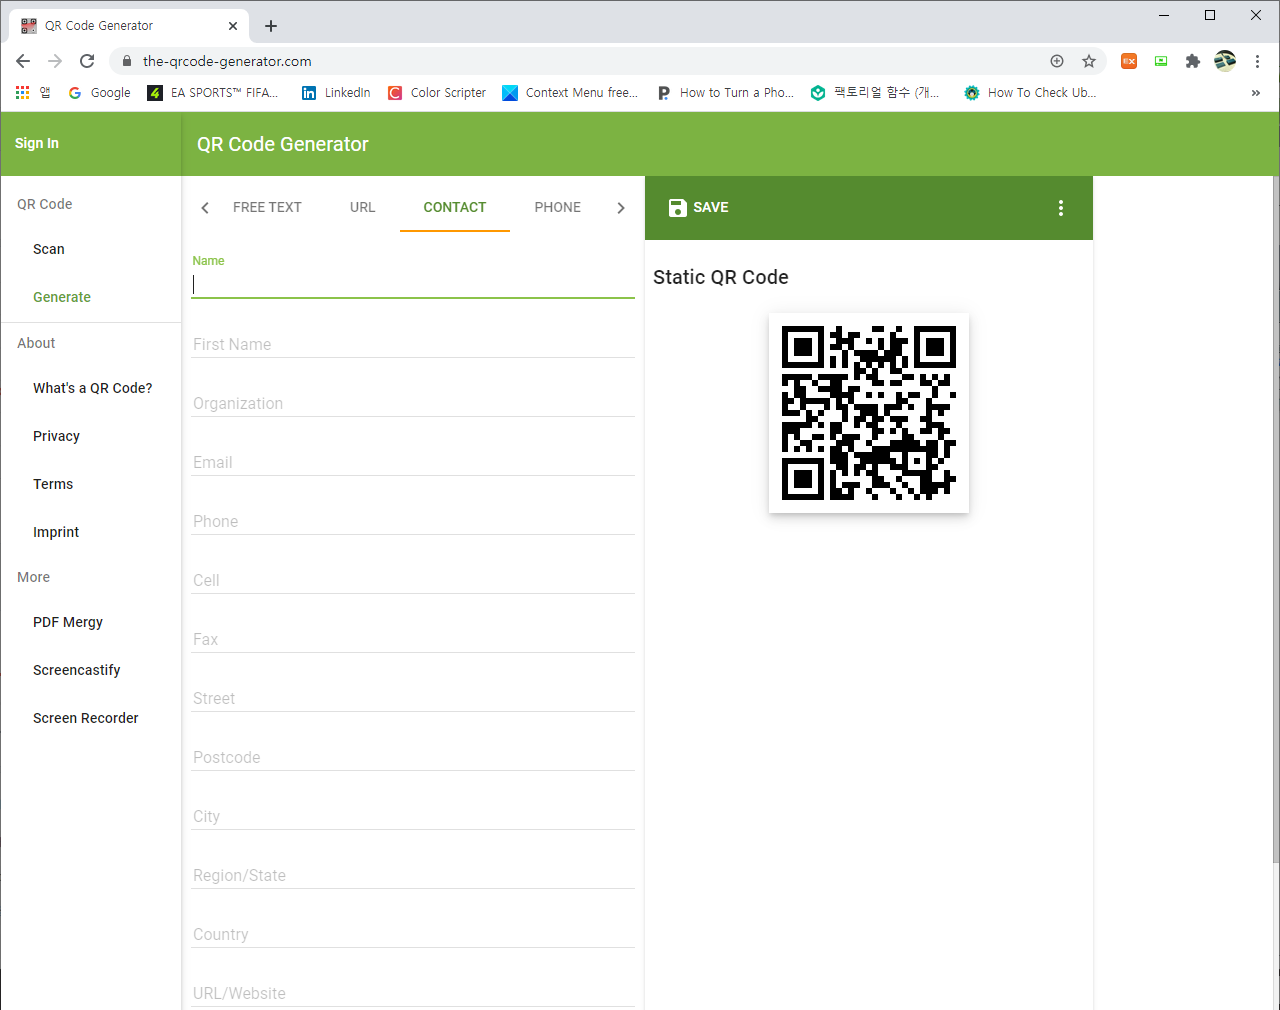Show more tabs with right chevron
1280x1010 pixels.
[x=621, y=208]
